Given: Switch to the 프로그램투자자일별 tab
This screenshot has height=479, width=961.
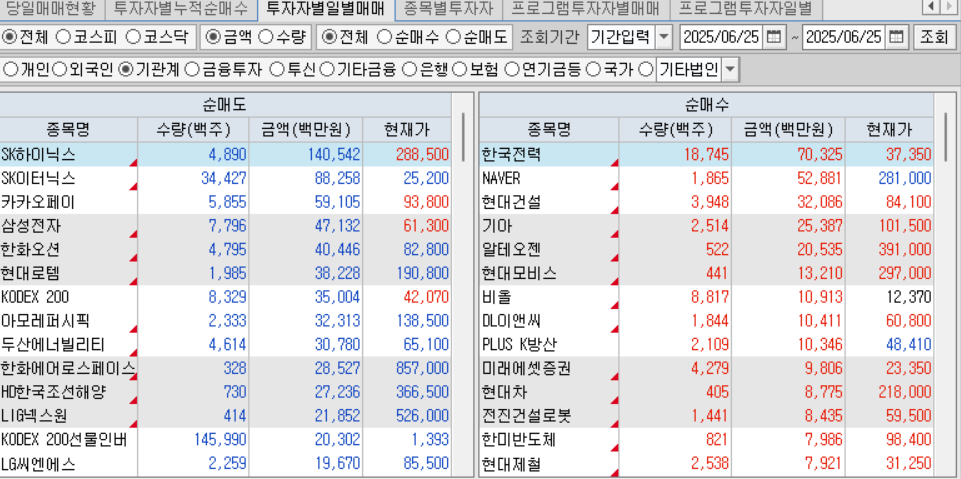Looking at the screenshot, I should click(745, 8).
